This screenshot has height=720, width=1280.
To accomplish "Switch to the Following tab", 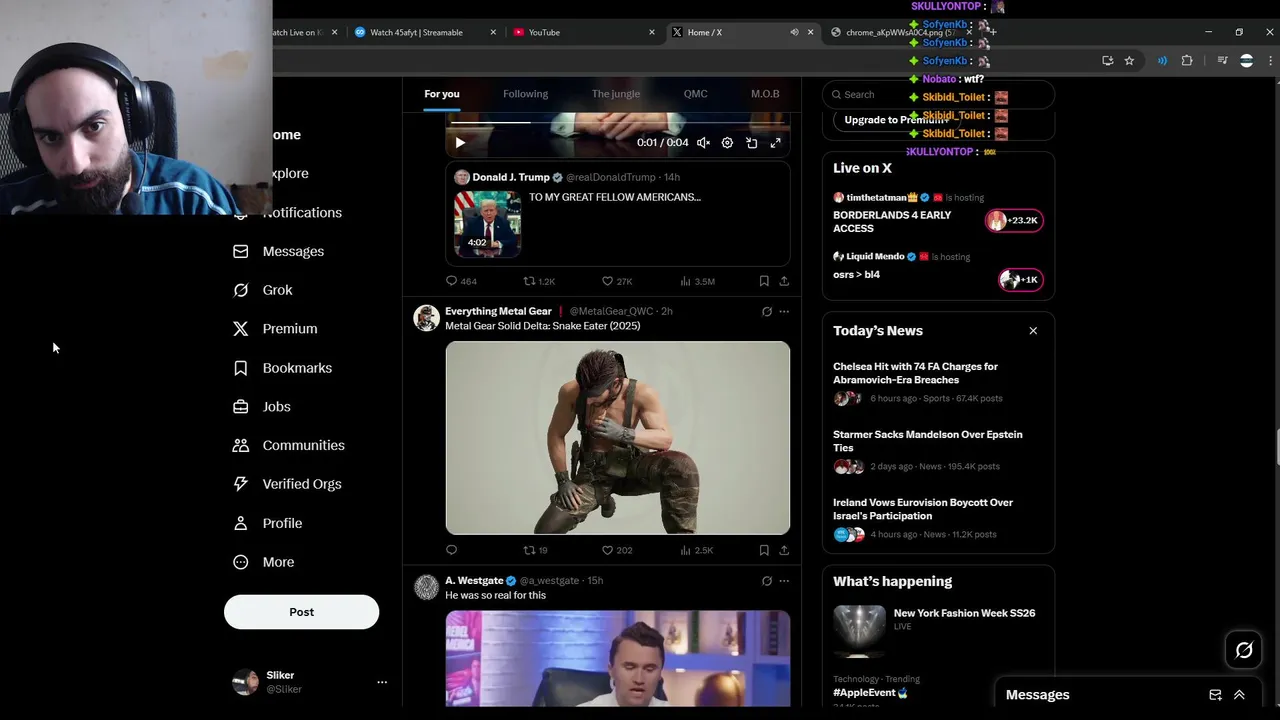I will [x=525, y=94].
